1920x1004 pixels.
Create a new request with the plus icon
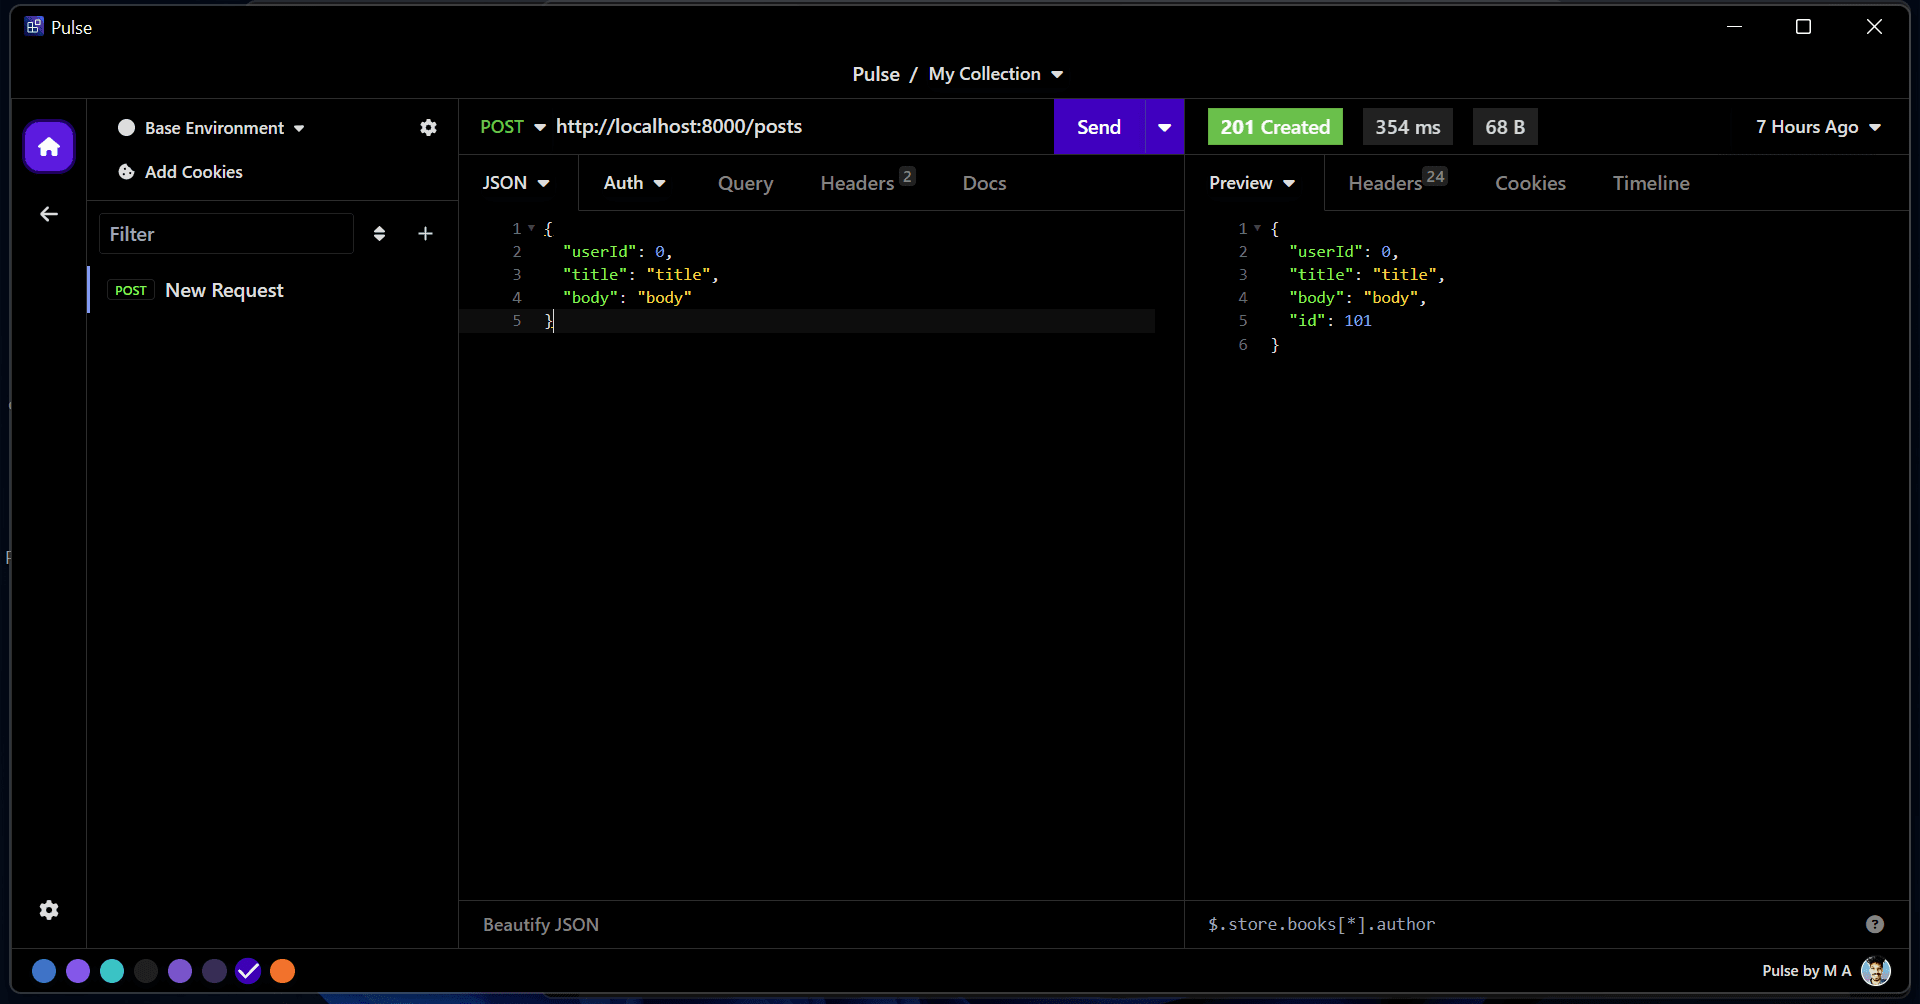[x=425, y=233]
